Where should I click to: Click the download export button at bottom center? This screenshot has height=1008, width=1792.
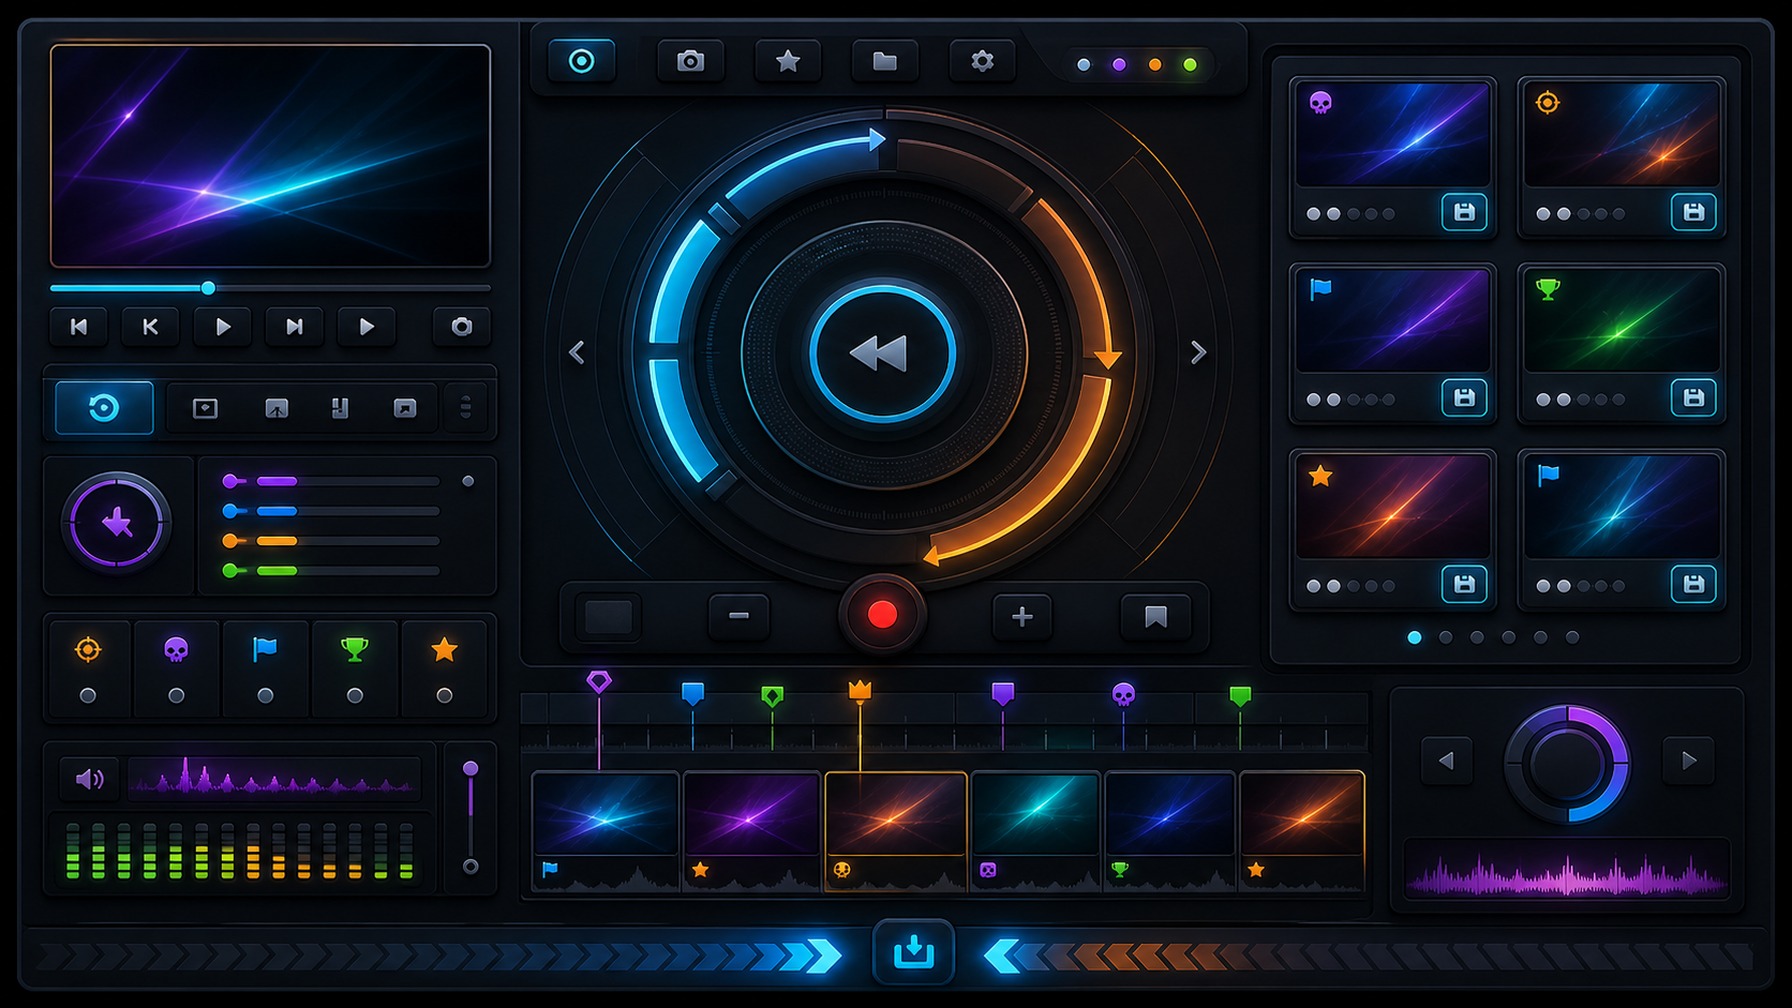point(913,952)
